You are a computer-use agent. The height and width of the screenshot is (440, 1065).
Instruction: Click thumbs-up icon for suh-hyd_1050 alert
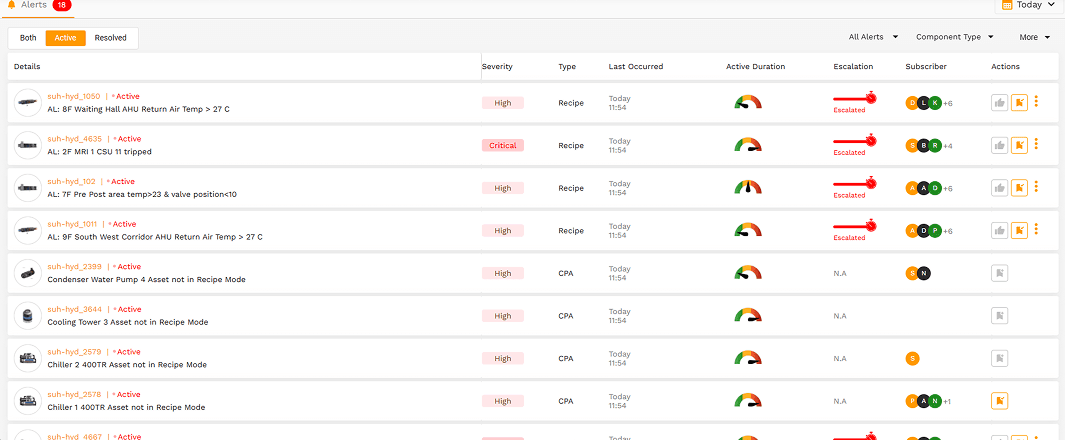tap(999, 103)
